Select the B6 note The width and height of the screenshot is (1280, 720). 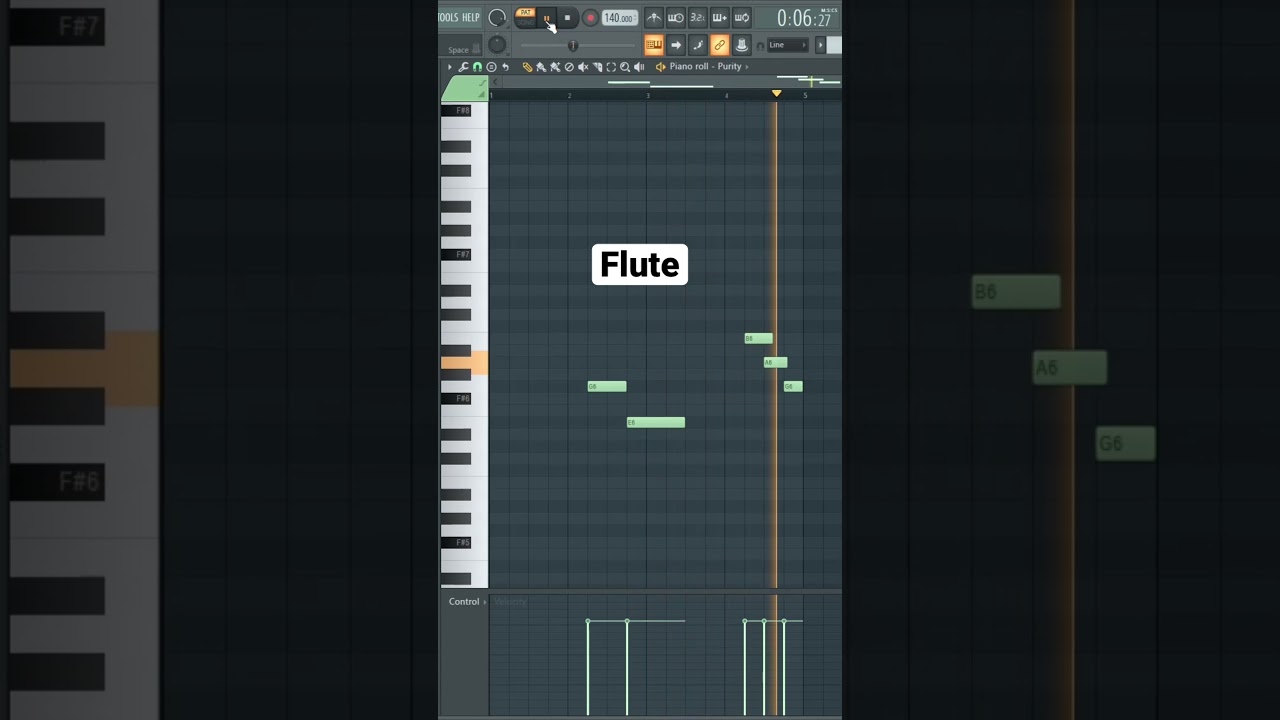[758, 338]
